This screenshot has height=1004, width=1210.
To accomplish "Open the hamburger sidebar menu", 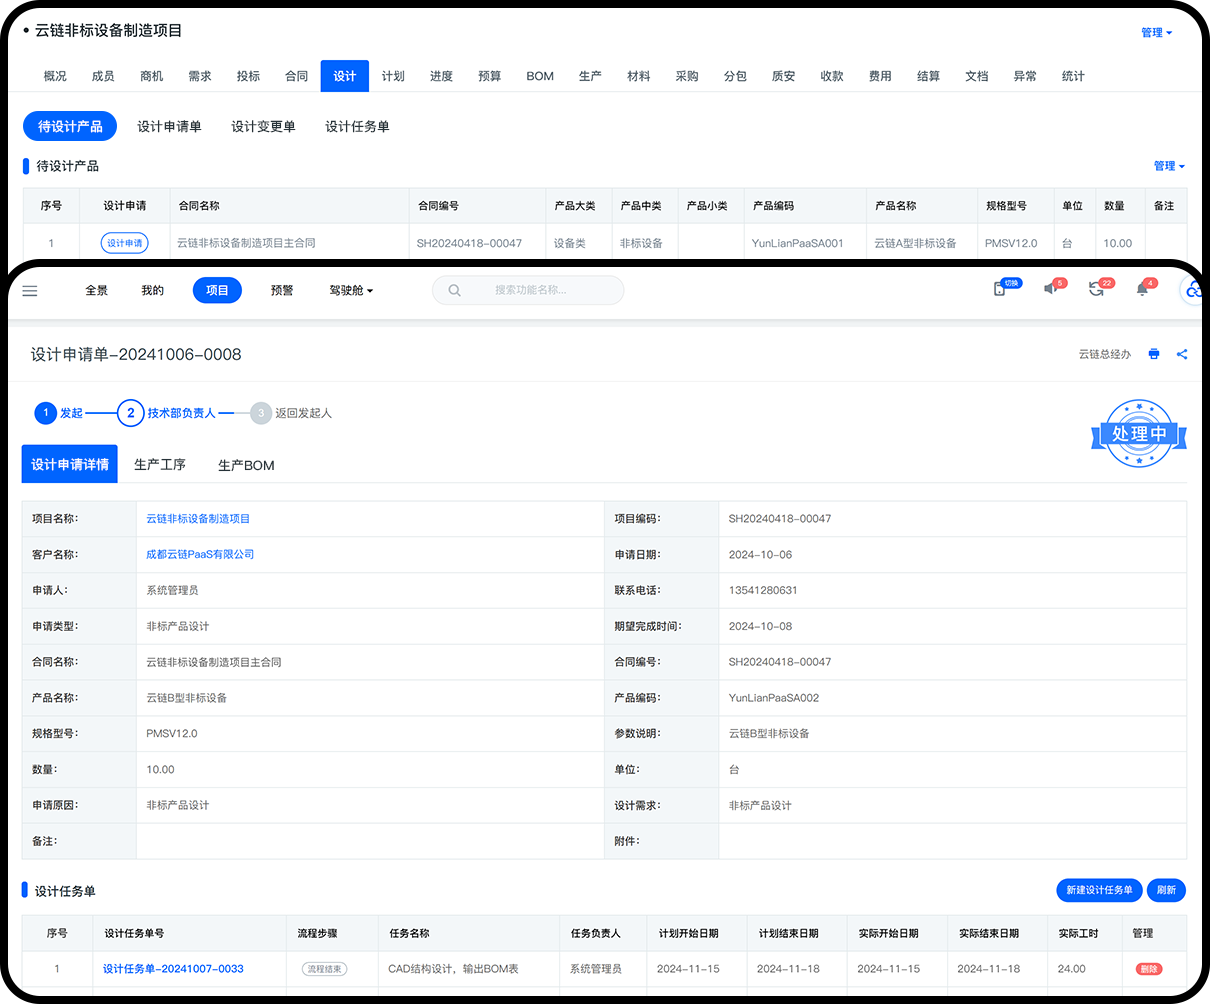I will (x=30, y=291).
